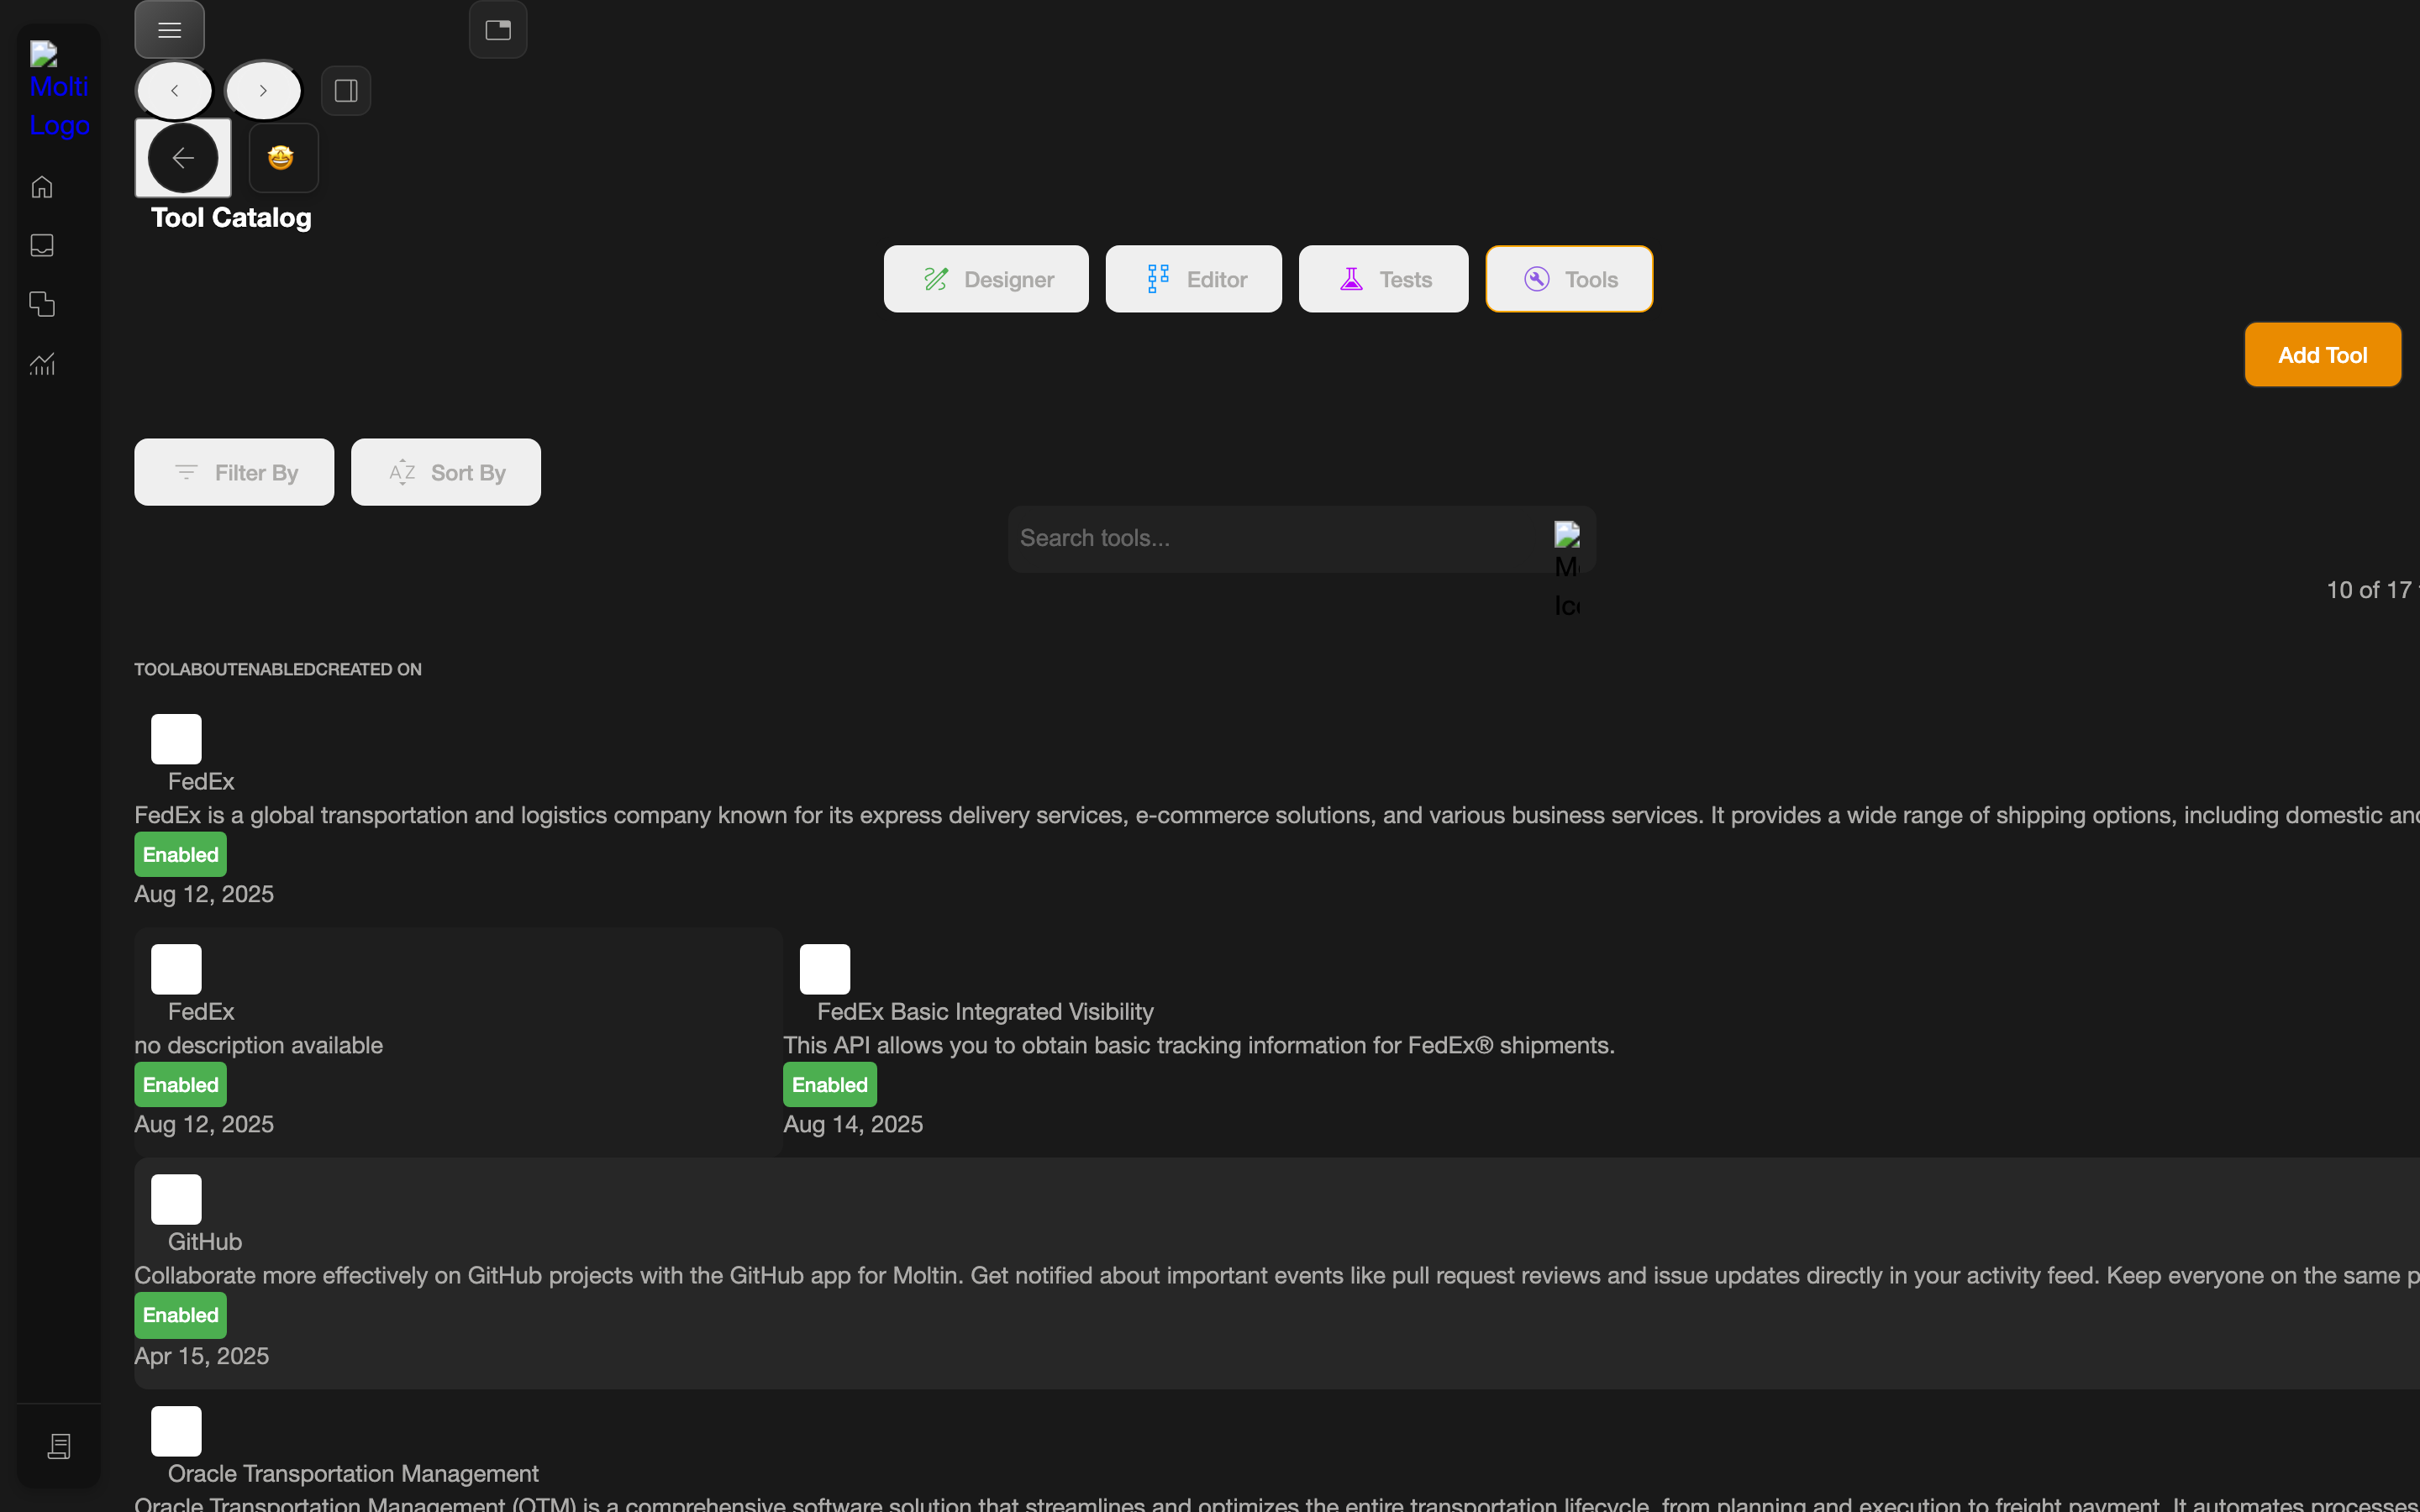
Task: Click the Enabled badge under 'no description available'
Action: (181, 1085)
